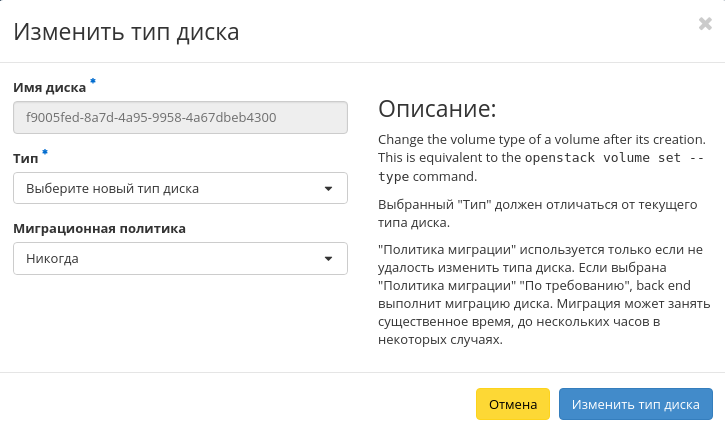This screenshot has height=431, width=725.
Task: Click the arrow icon of the Тип dropdown
Action: pyautogui.click(x=329, y=188)
